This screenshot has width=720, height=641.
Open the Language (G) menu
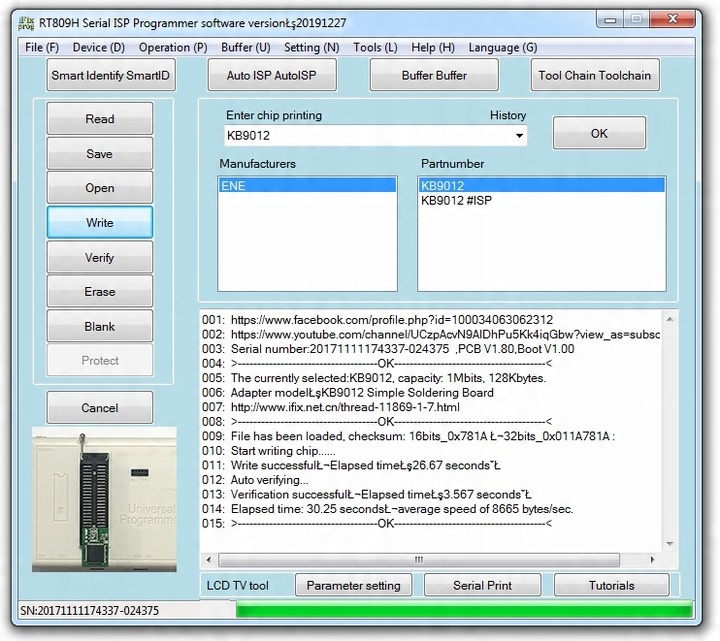pyautogui.click(x=503, y=47)
